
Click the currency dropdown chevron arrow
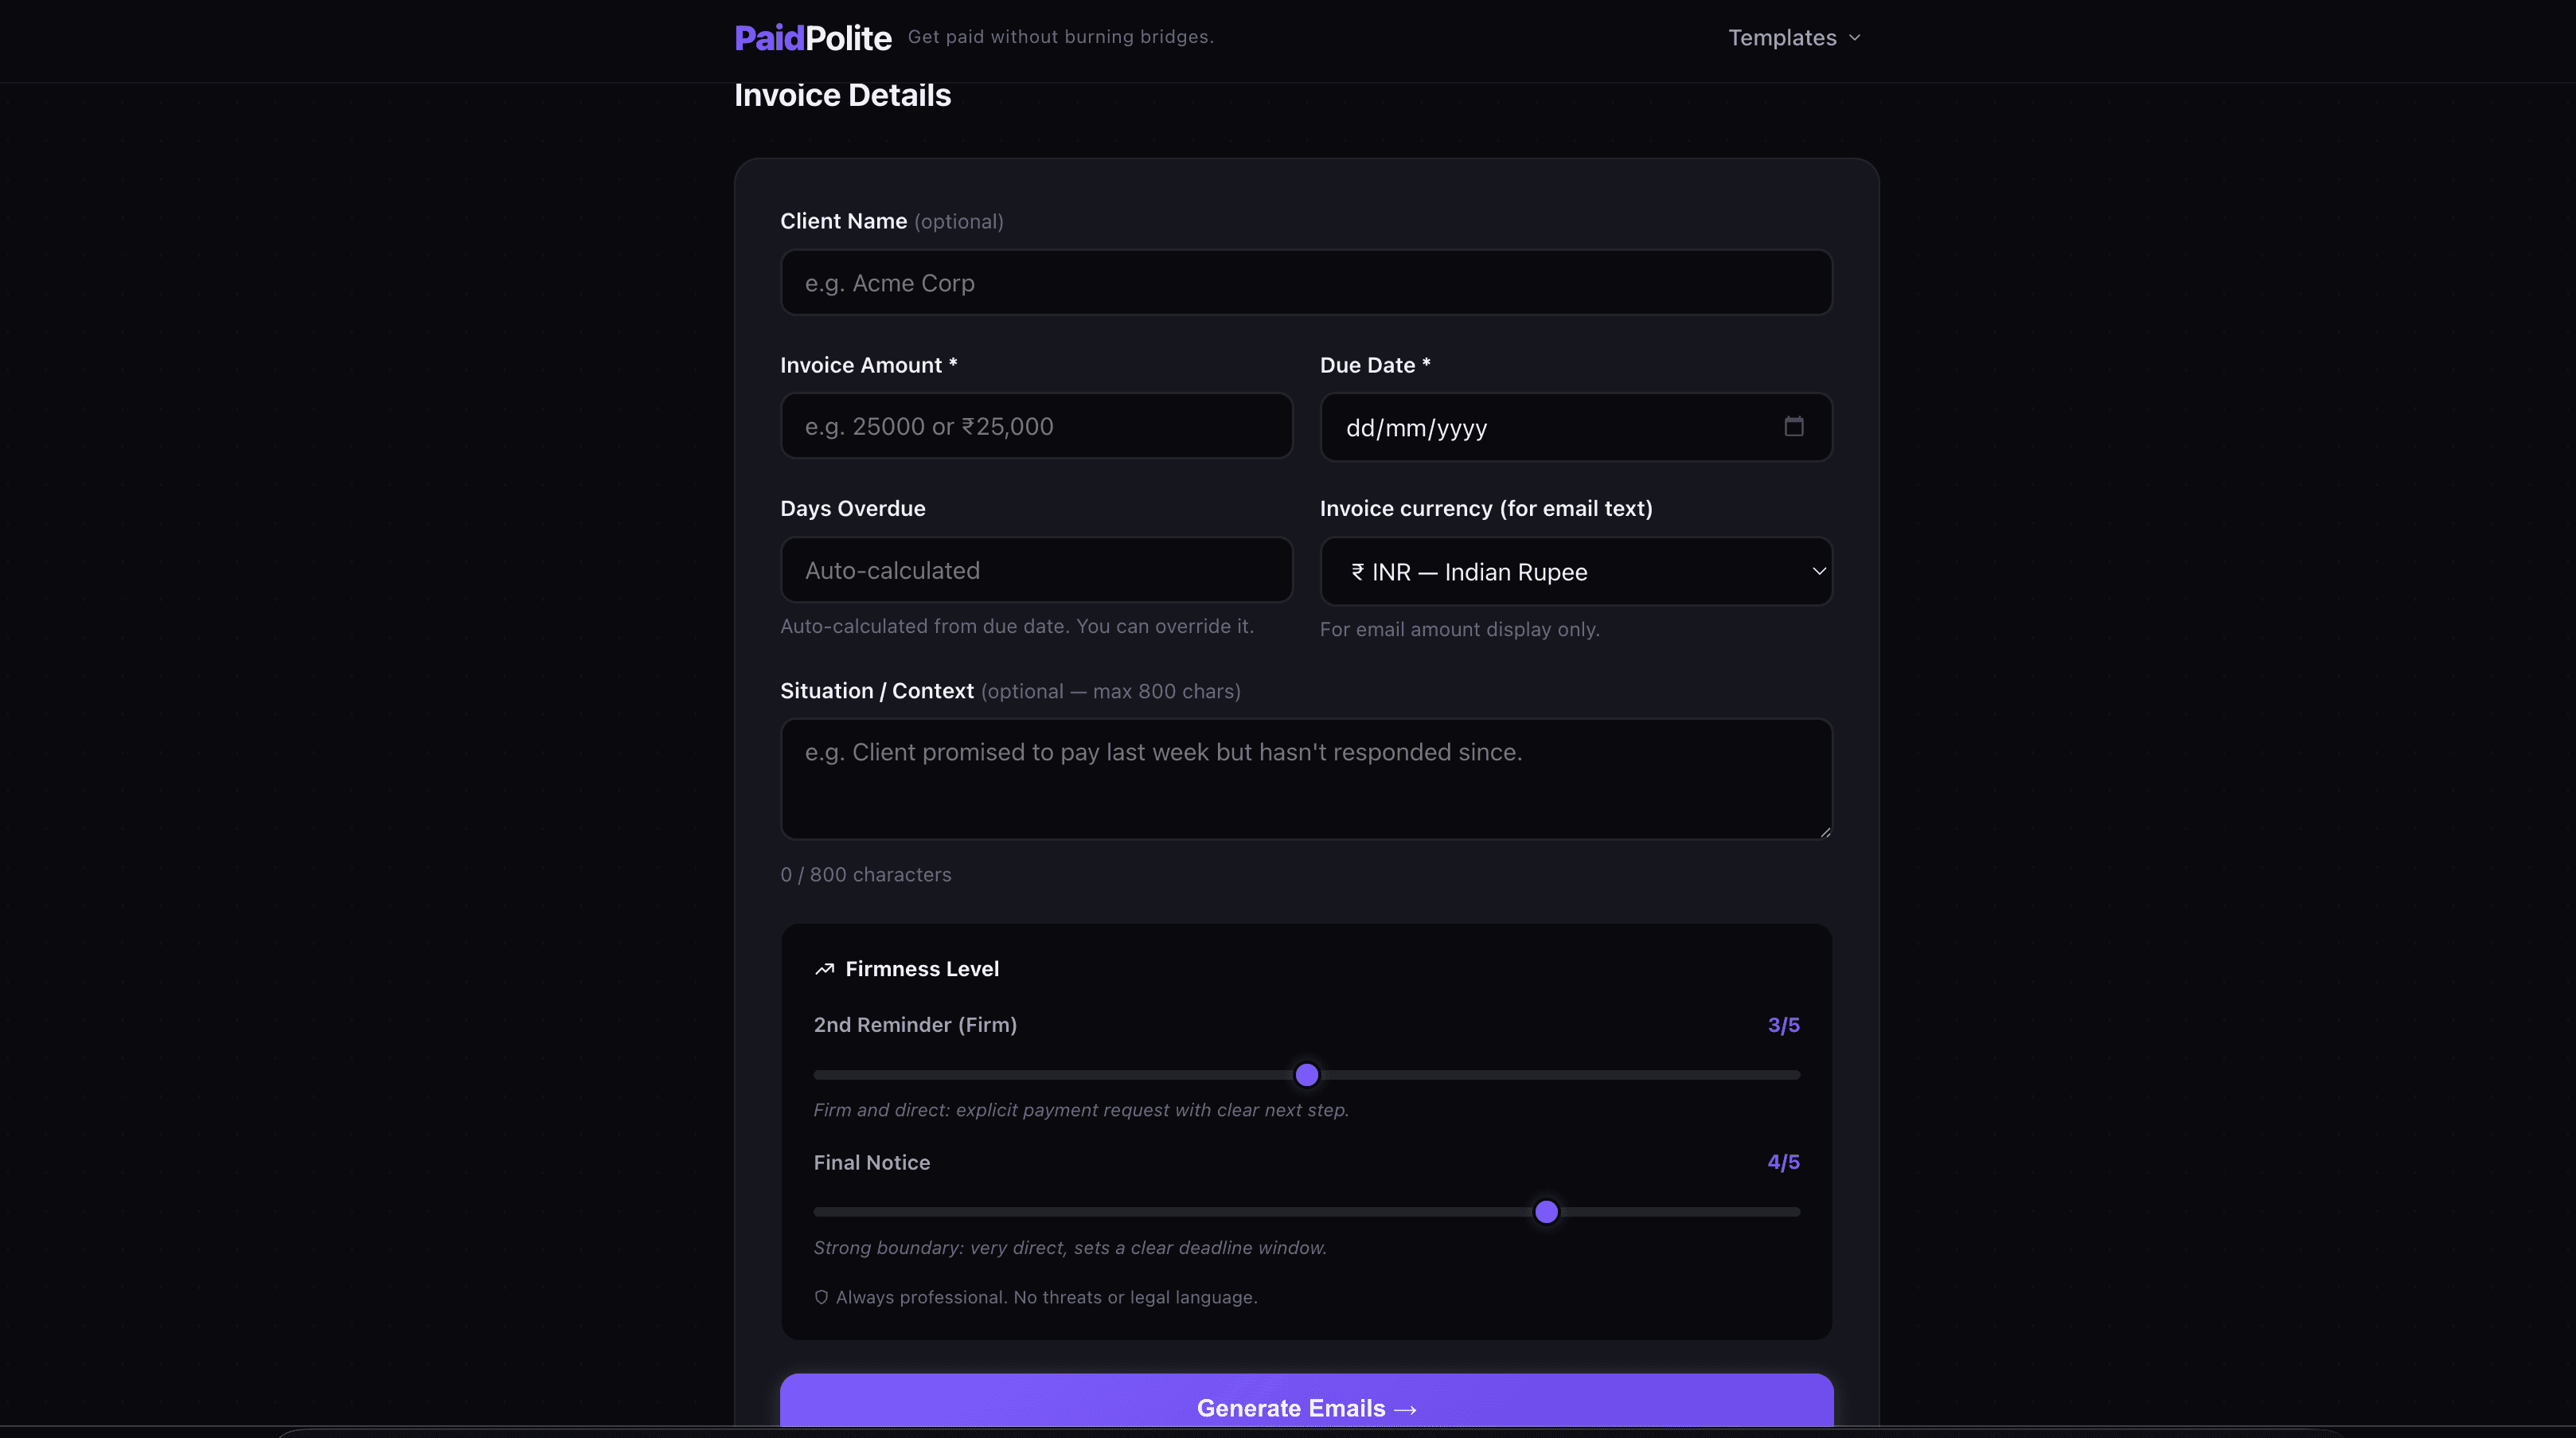click(x=1818, y=571)
